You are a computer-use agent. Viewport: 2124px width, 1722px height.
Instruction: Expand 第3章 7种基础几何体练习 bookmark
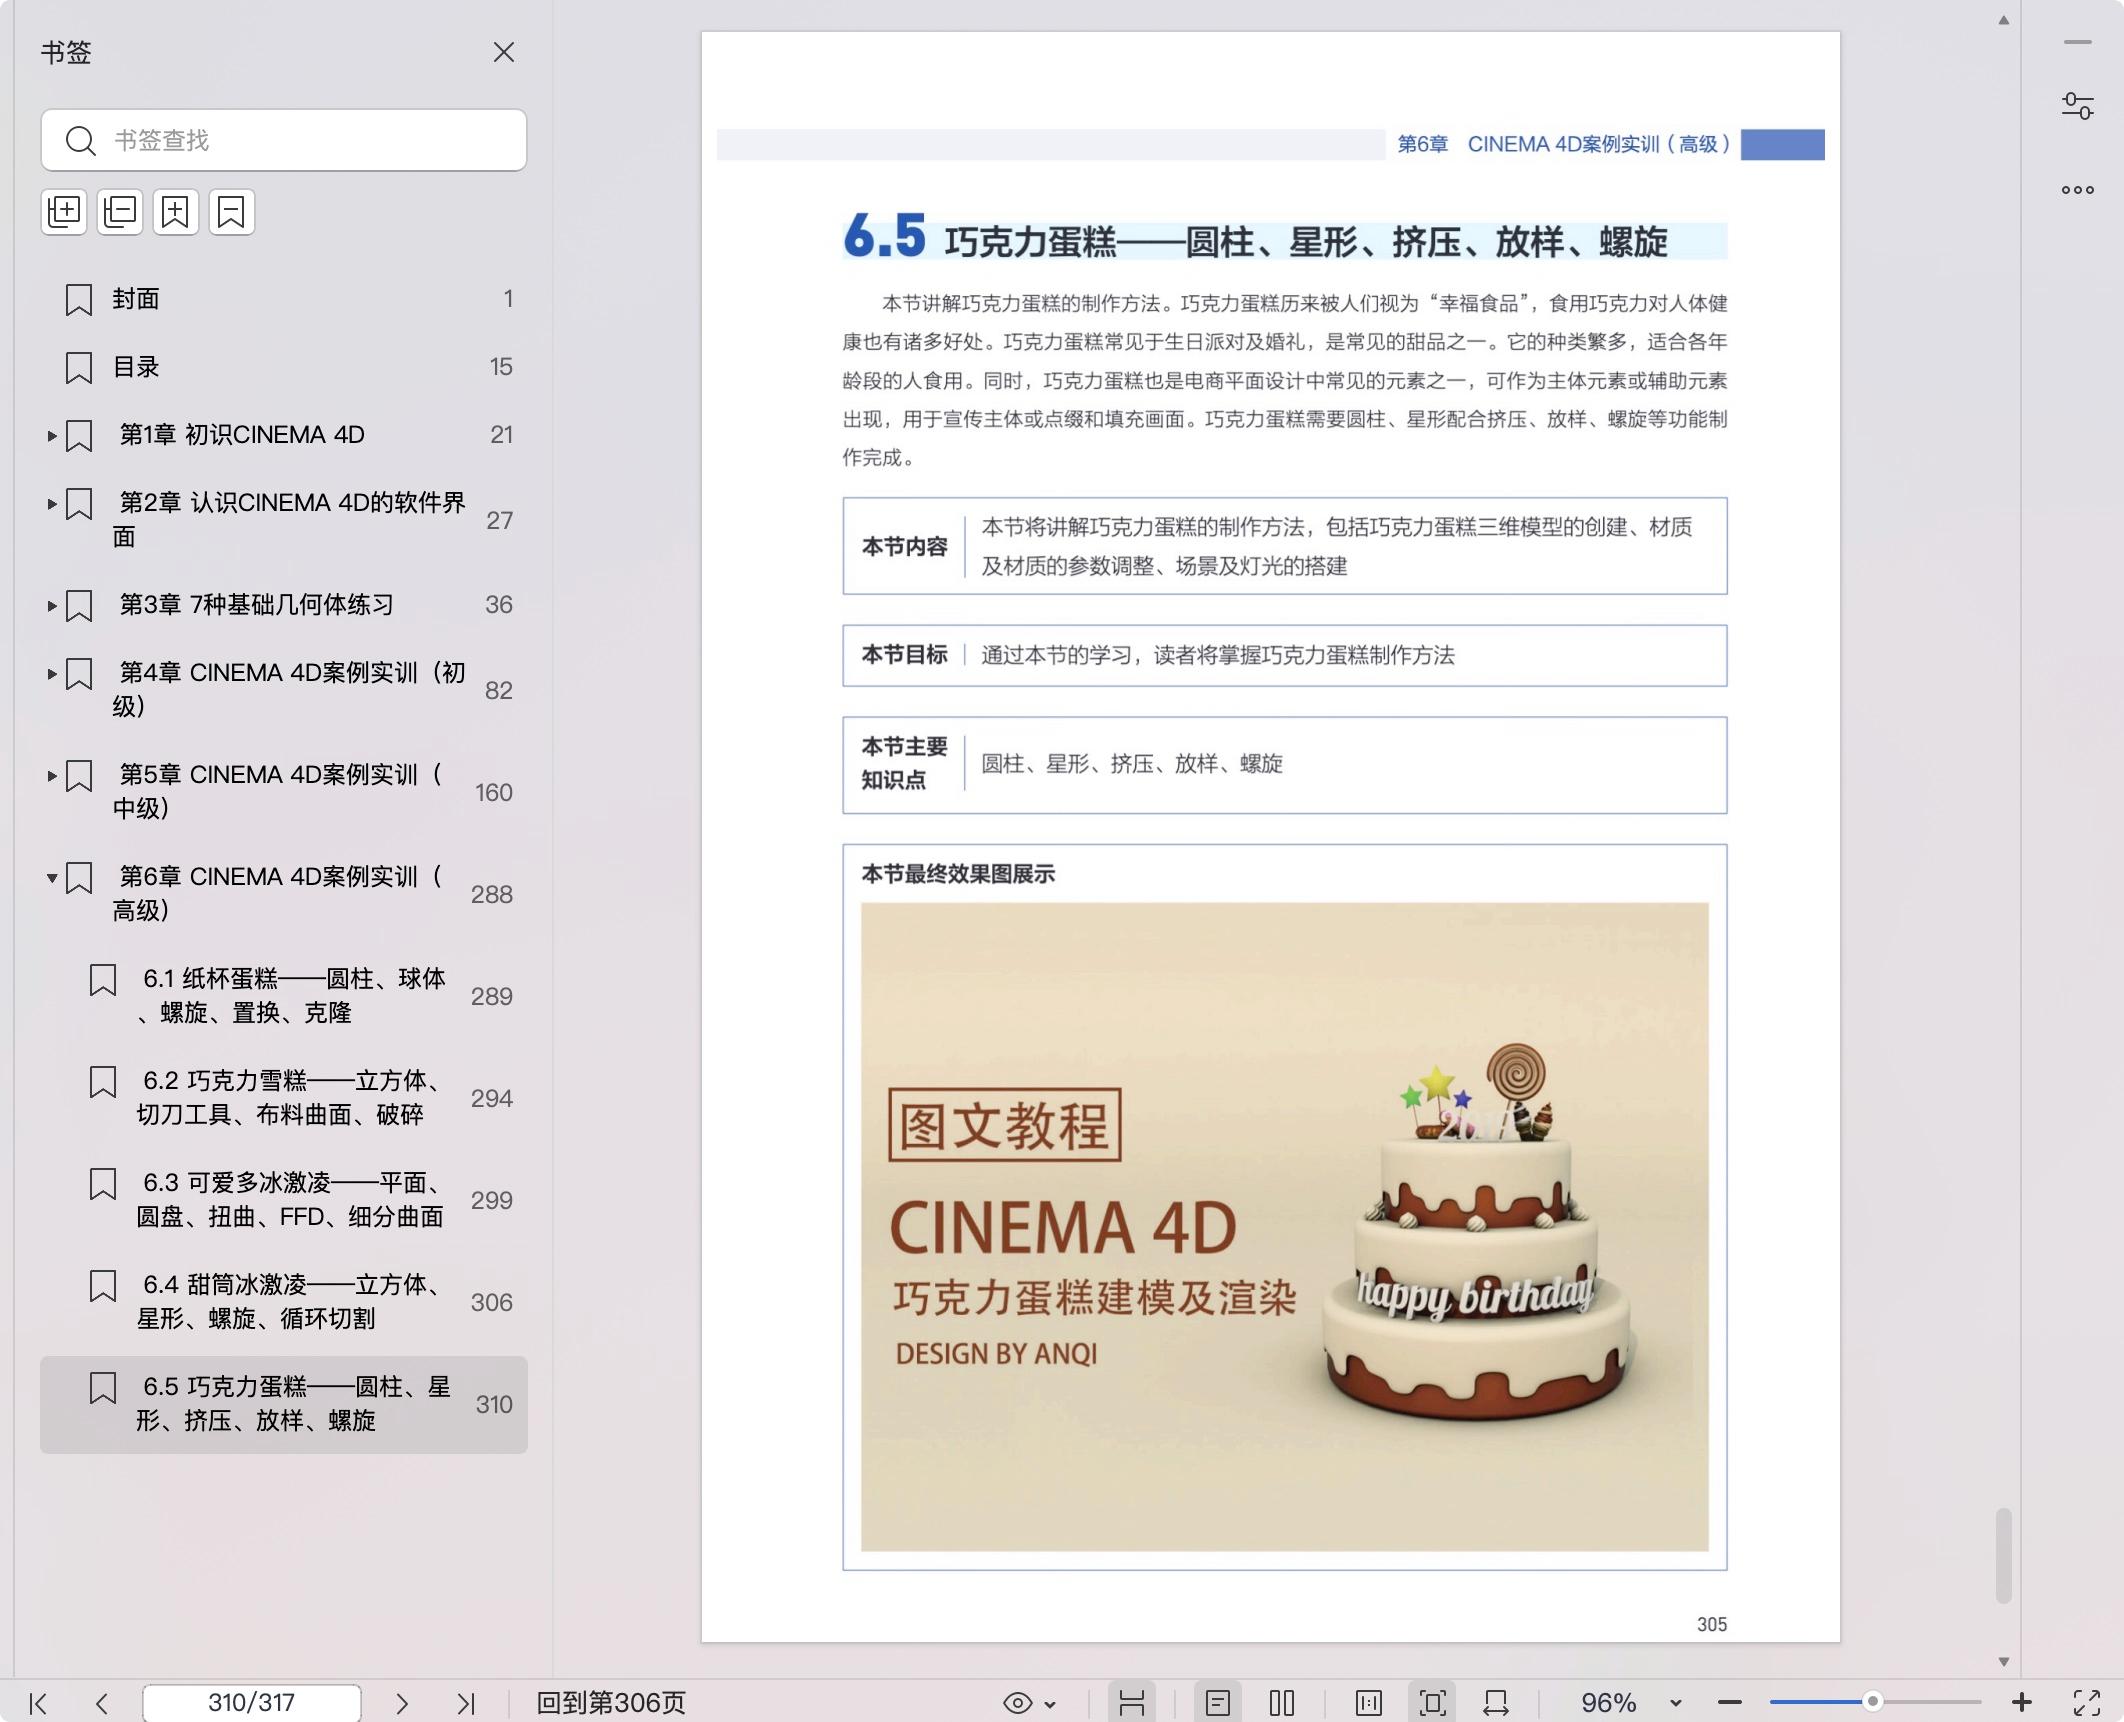pyautogui.click(x=51, y=605)
